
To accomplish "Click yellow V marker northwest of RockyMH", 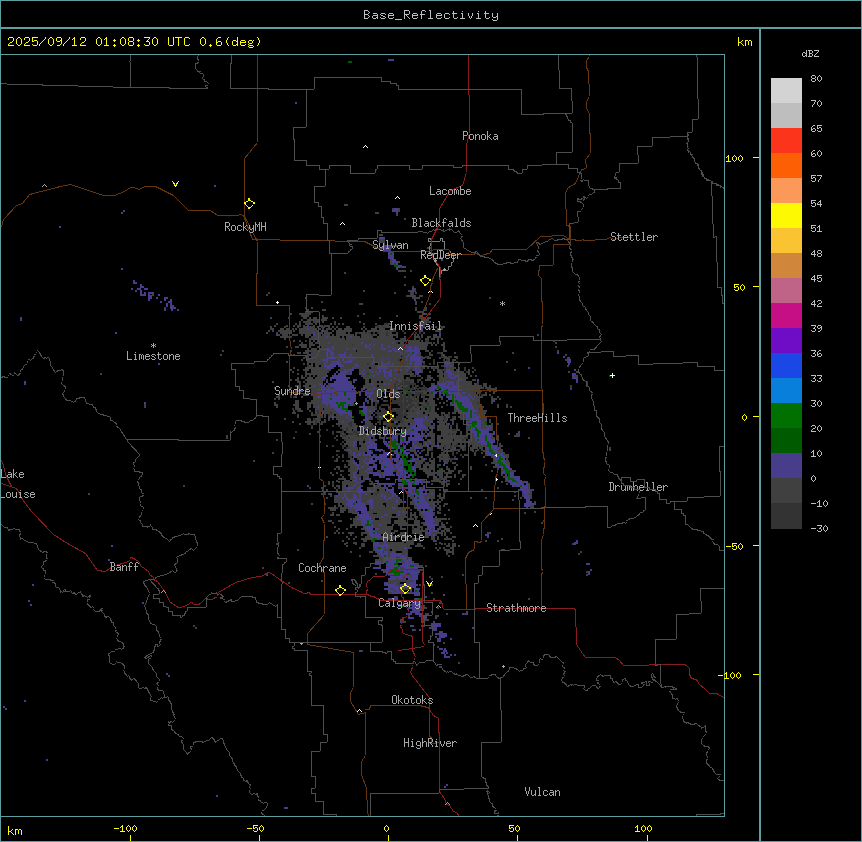I will click(175, 184).
